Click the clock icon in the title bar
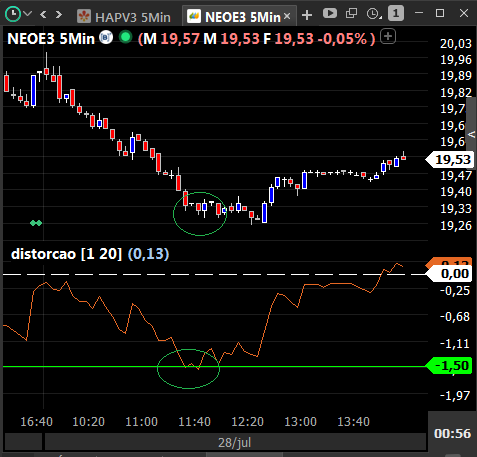 tap(13, 14)
